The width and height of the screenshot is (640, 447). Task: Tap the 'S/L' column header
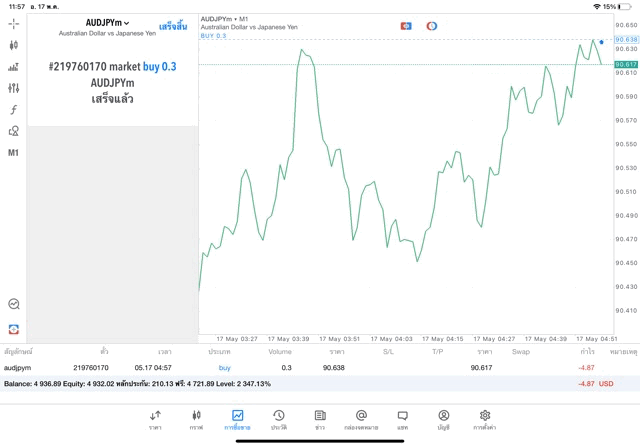388,351
